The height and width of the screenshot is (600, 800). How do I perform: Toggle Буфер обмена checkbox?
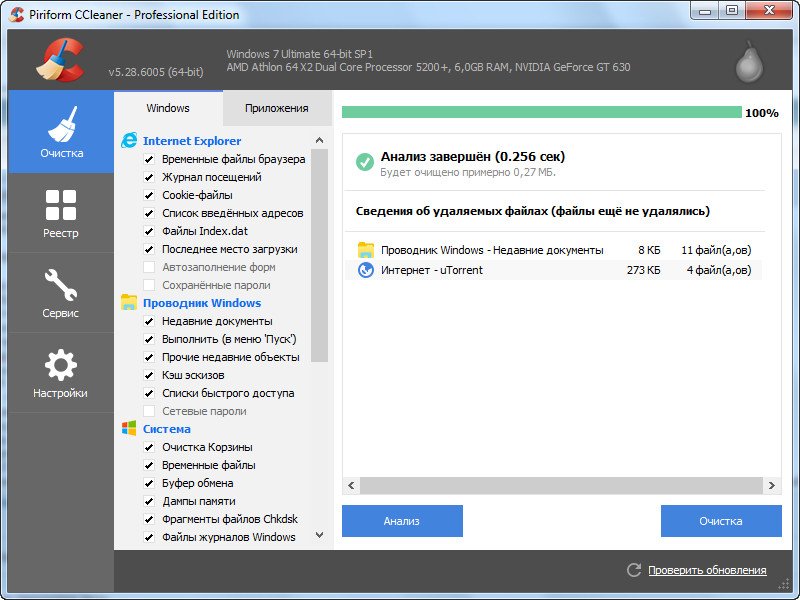(x=149, y=483)
